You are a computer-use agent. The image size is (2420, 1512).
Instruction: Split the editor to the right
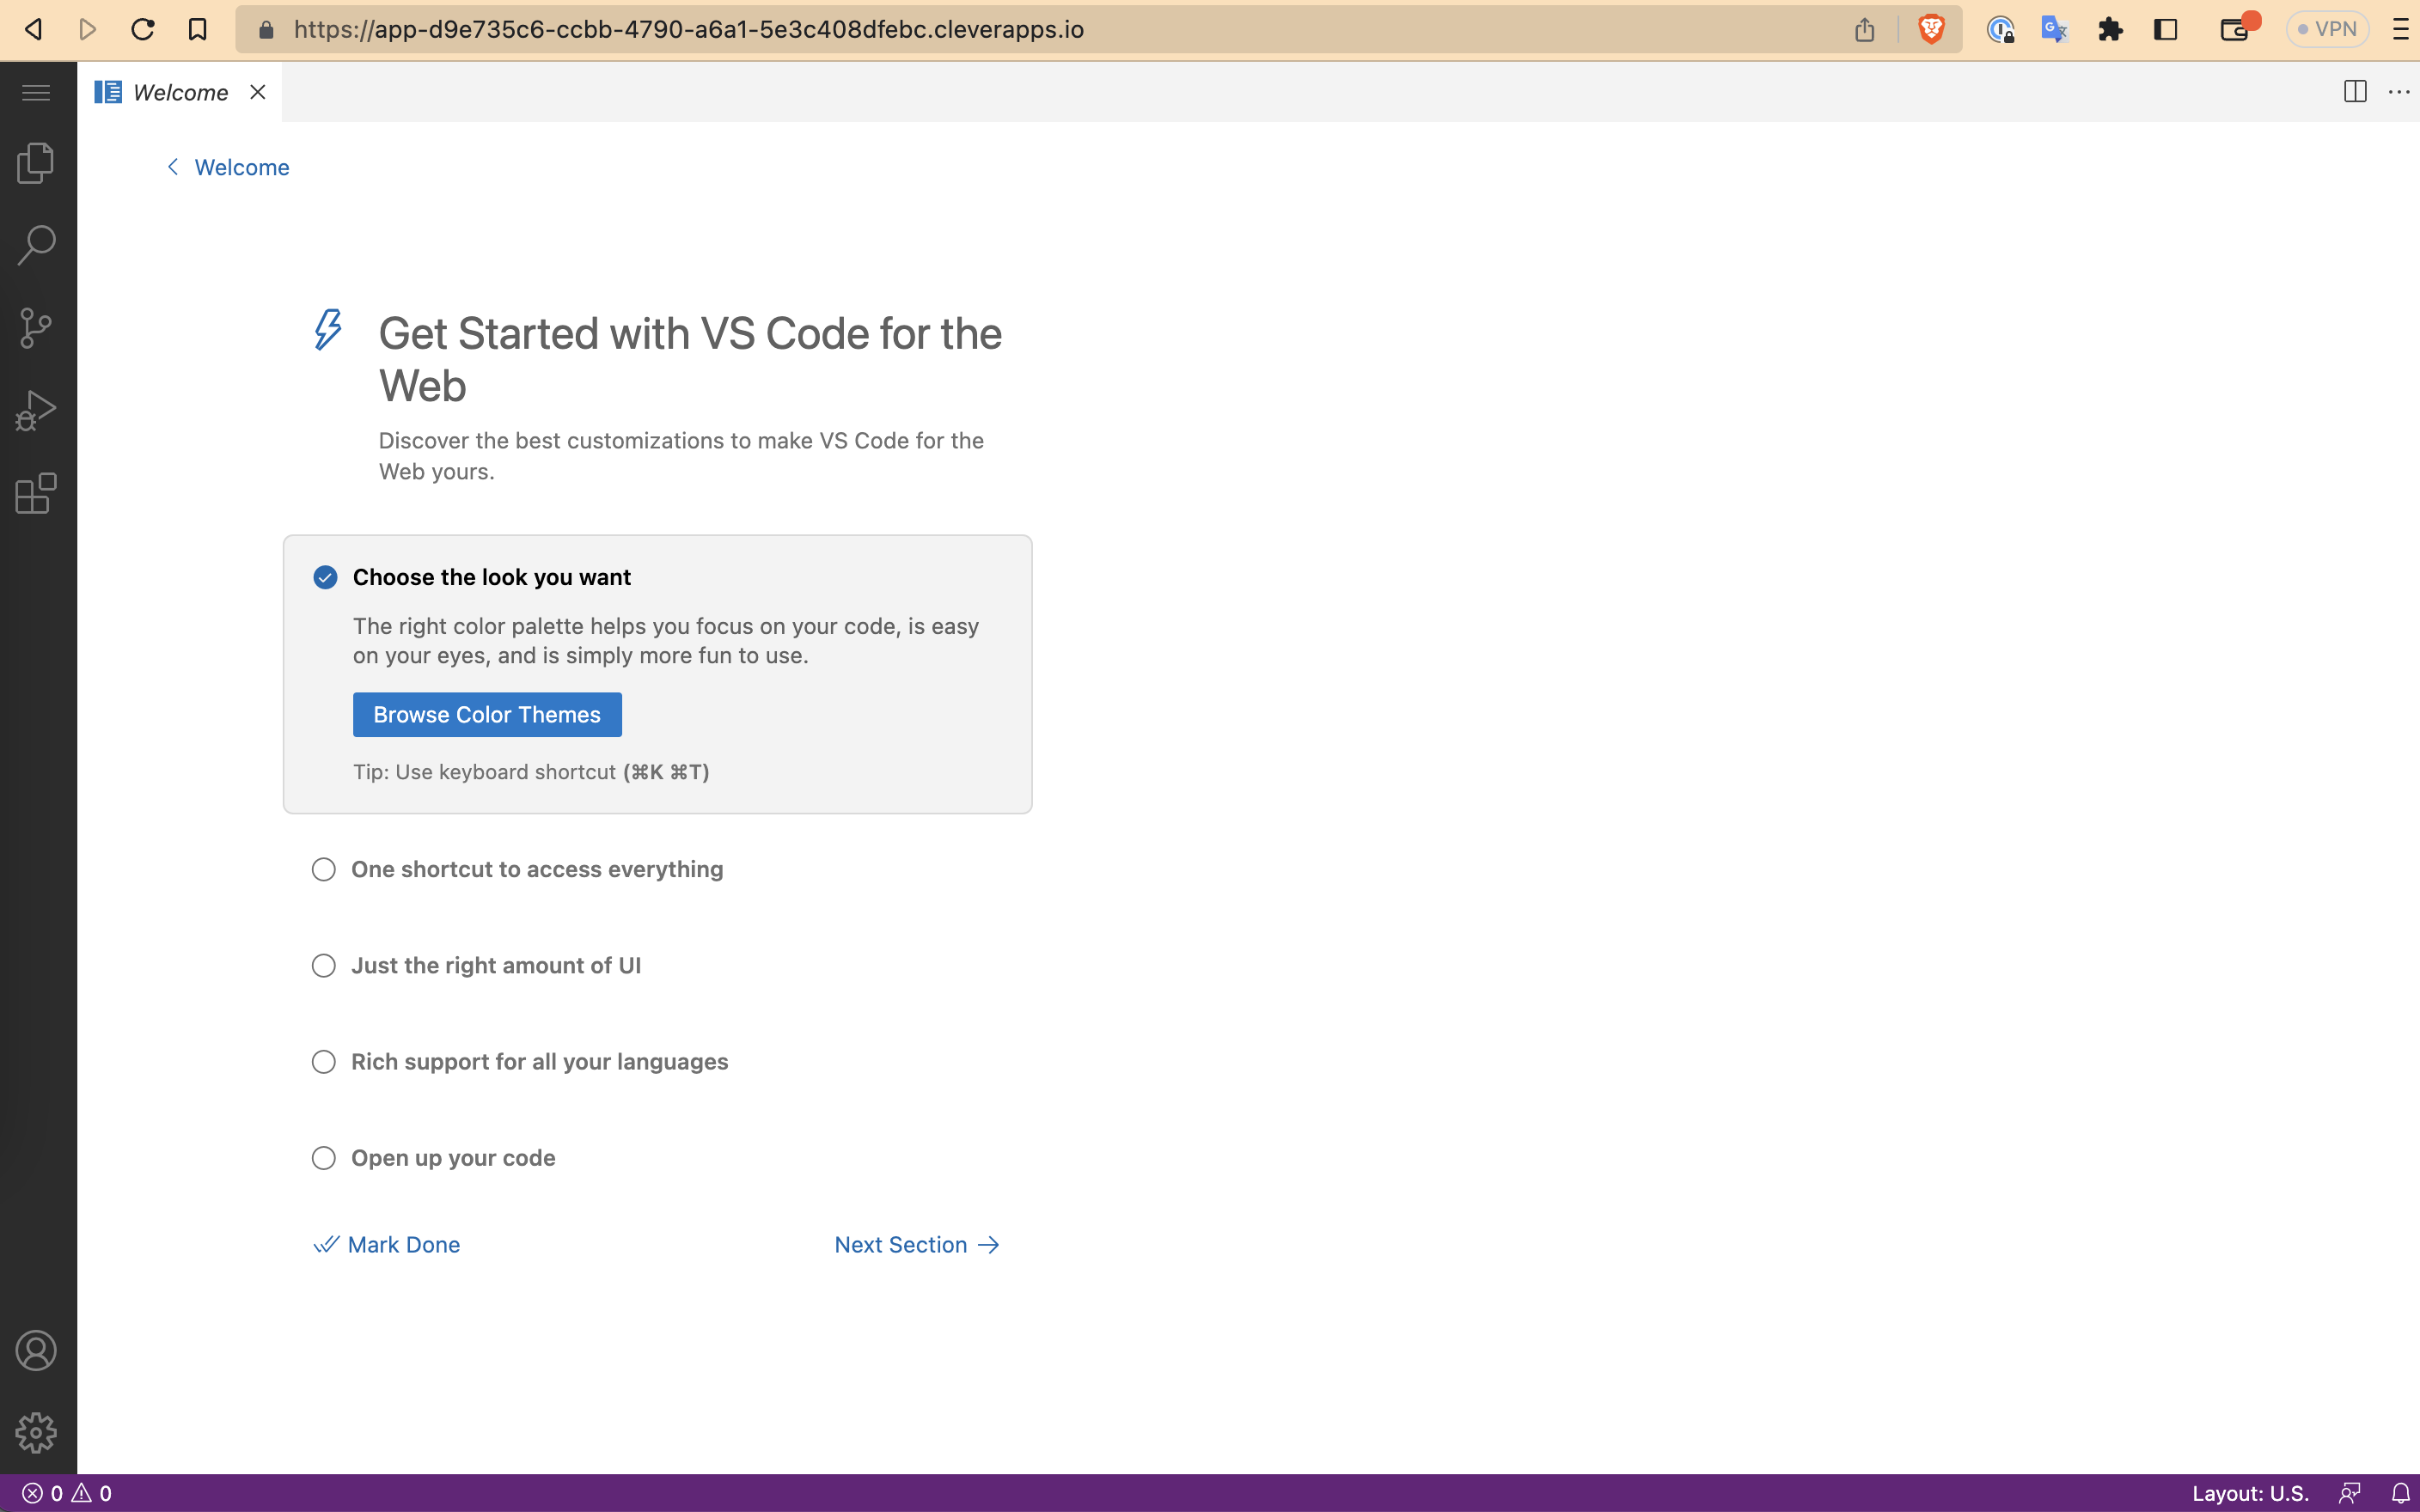click(x=2355, y=92)
